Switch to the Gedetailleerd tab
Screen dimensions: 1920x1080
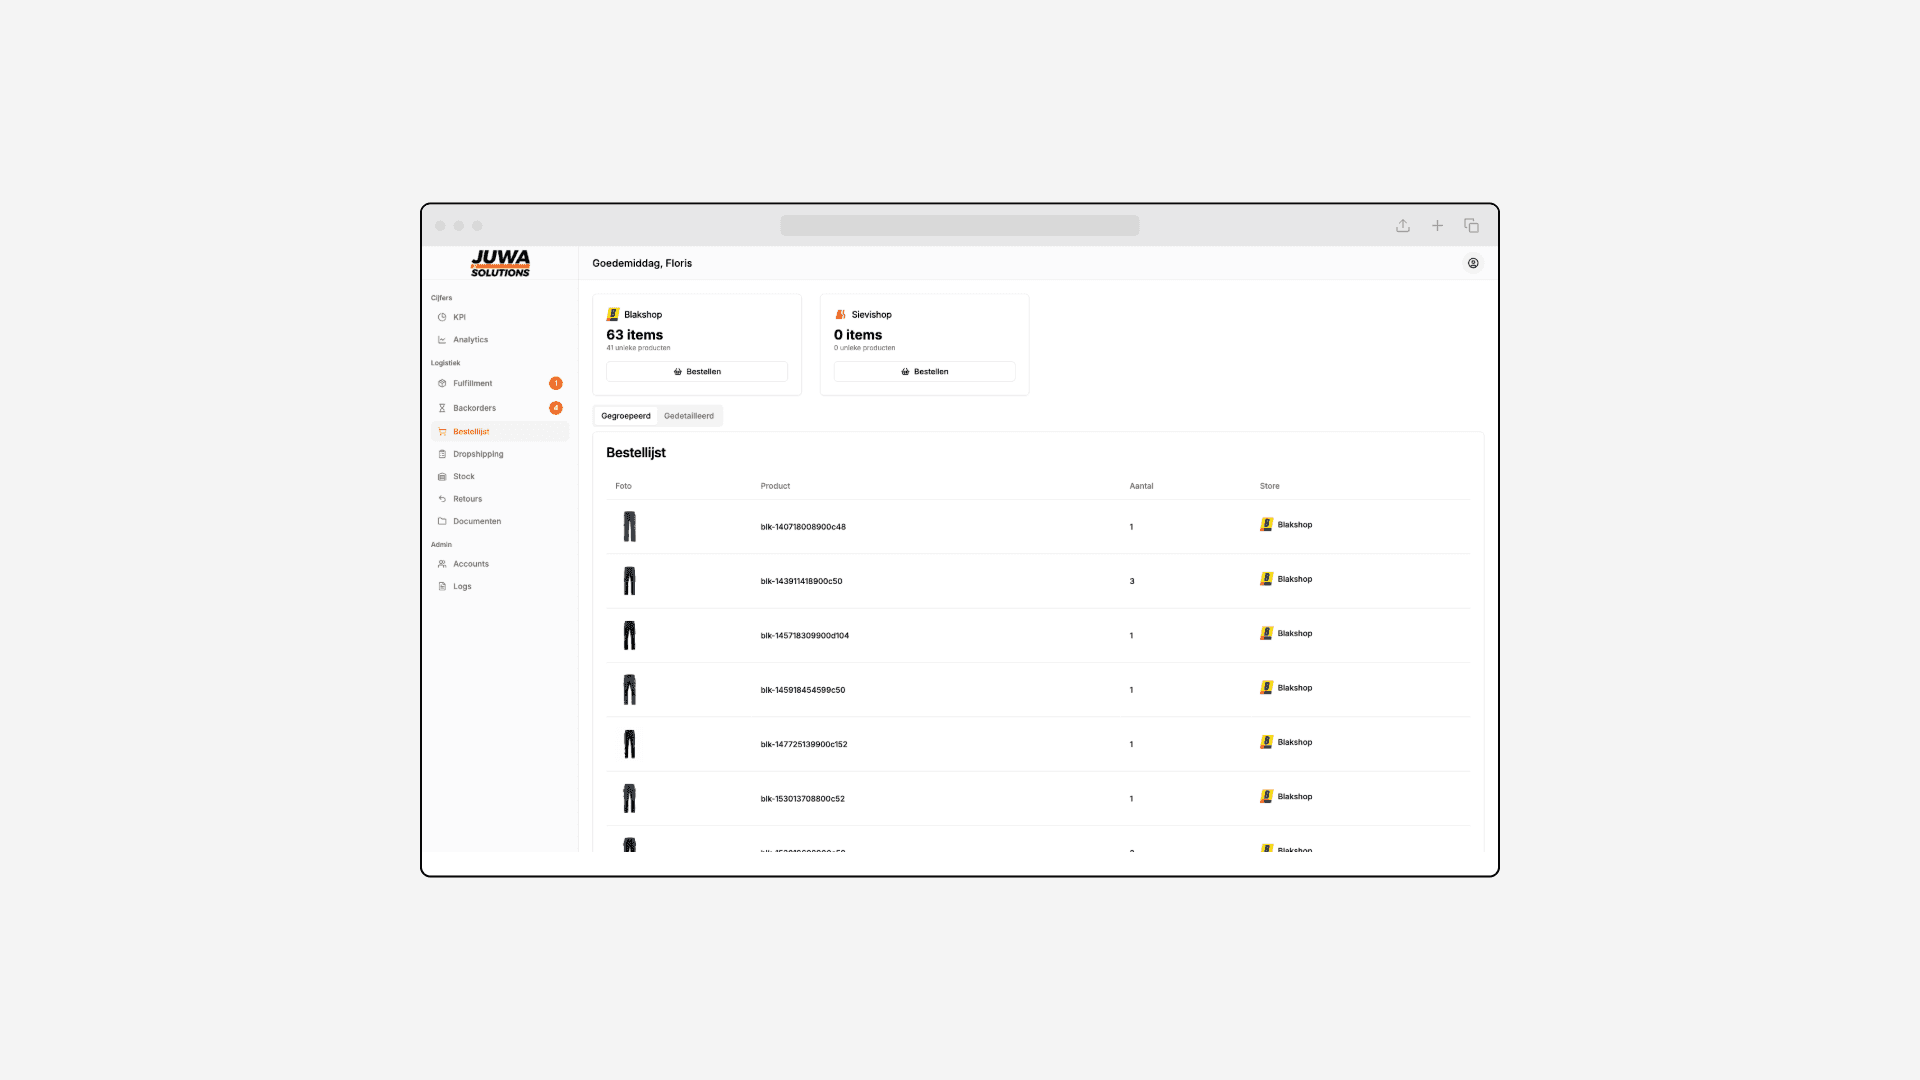(689, 416)
